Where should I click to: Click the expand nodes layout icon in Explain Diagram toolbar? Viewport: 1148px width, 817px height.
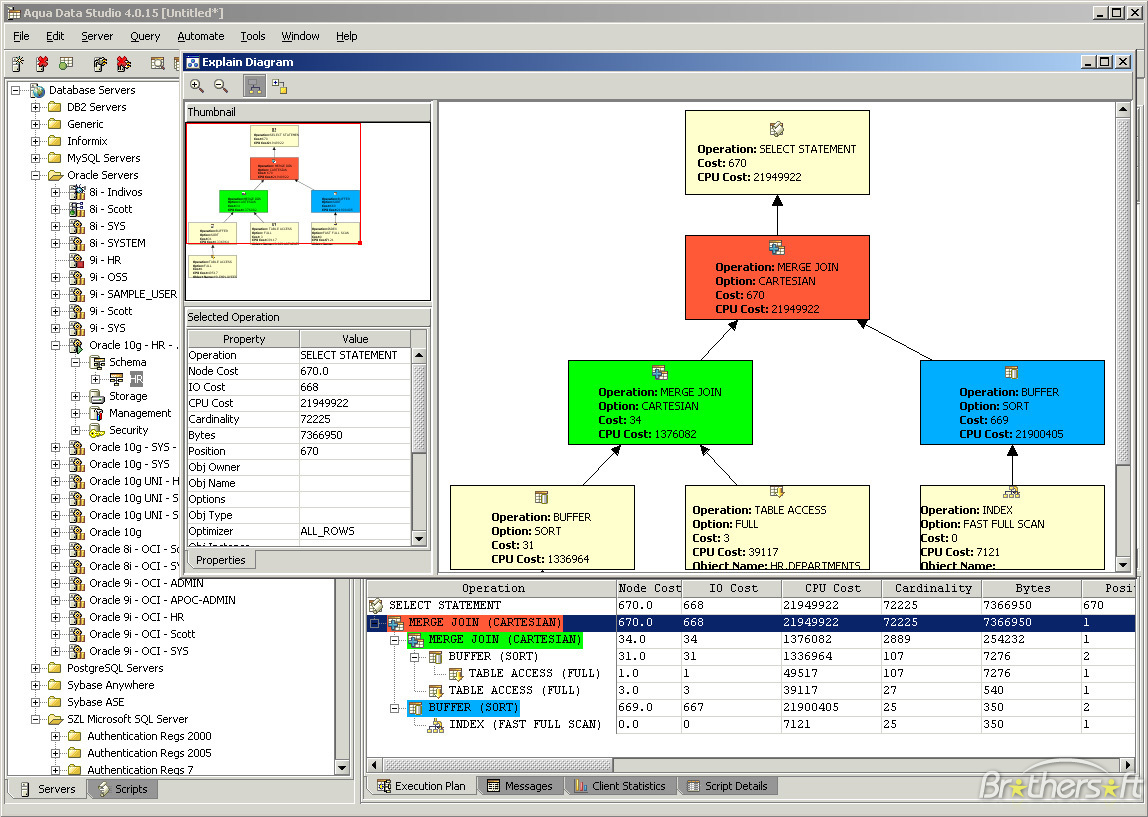click(x=279, y=86)
